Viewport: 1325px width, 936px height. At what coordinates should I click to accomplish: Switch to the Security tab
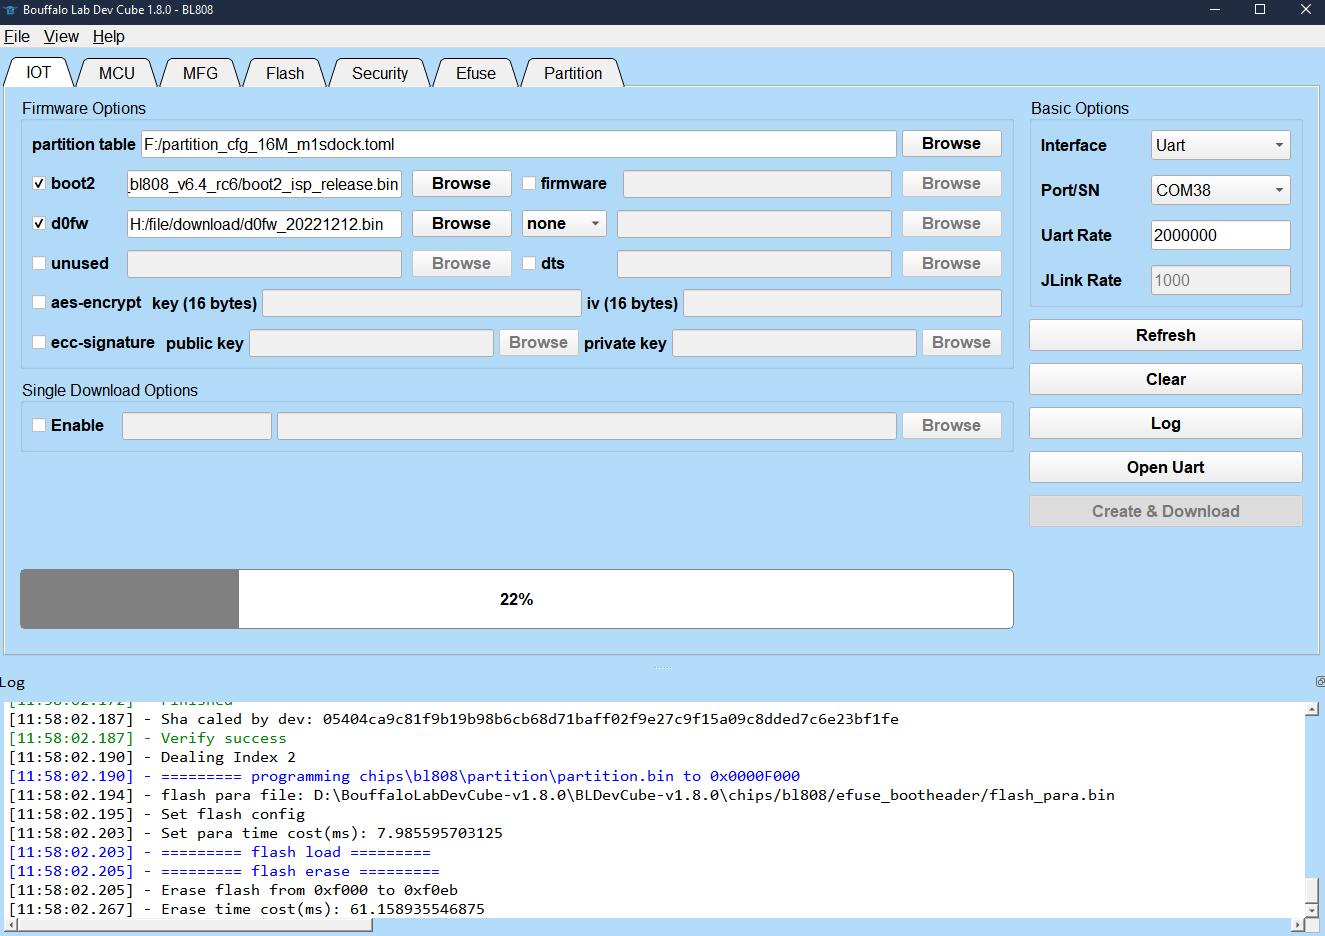380,73
